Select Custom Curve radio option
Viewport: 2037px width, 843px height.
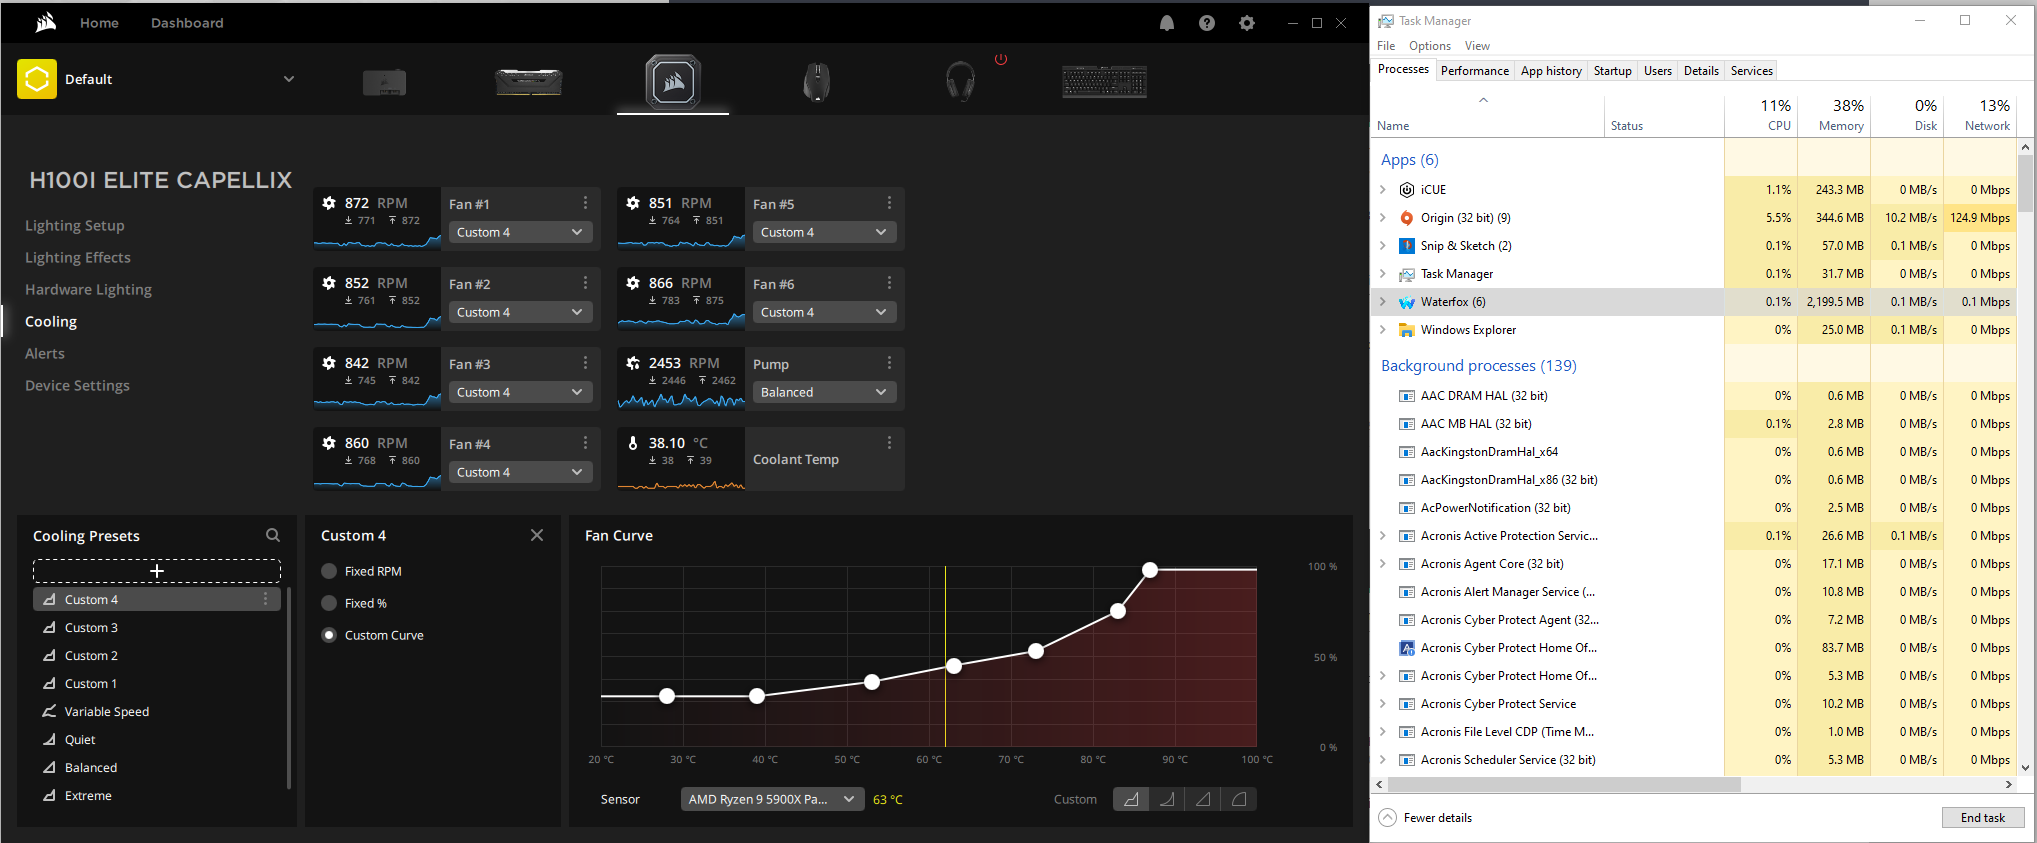pyautogui.click(x=329, y=635)
